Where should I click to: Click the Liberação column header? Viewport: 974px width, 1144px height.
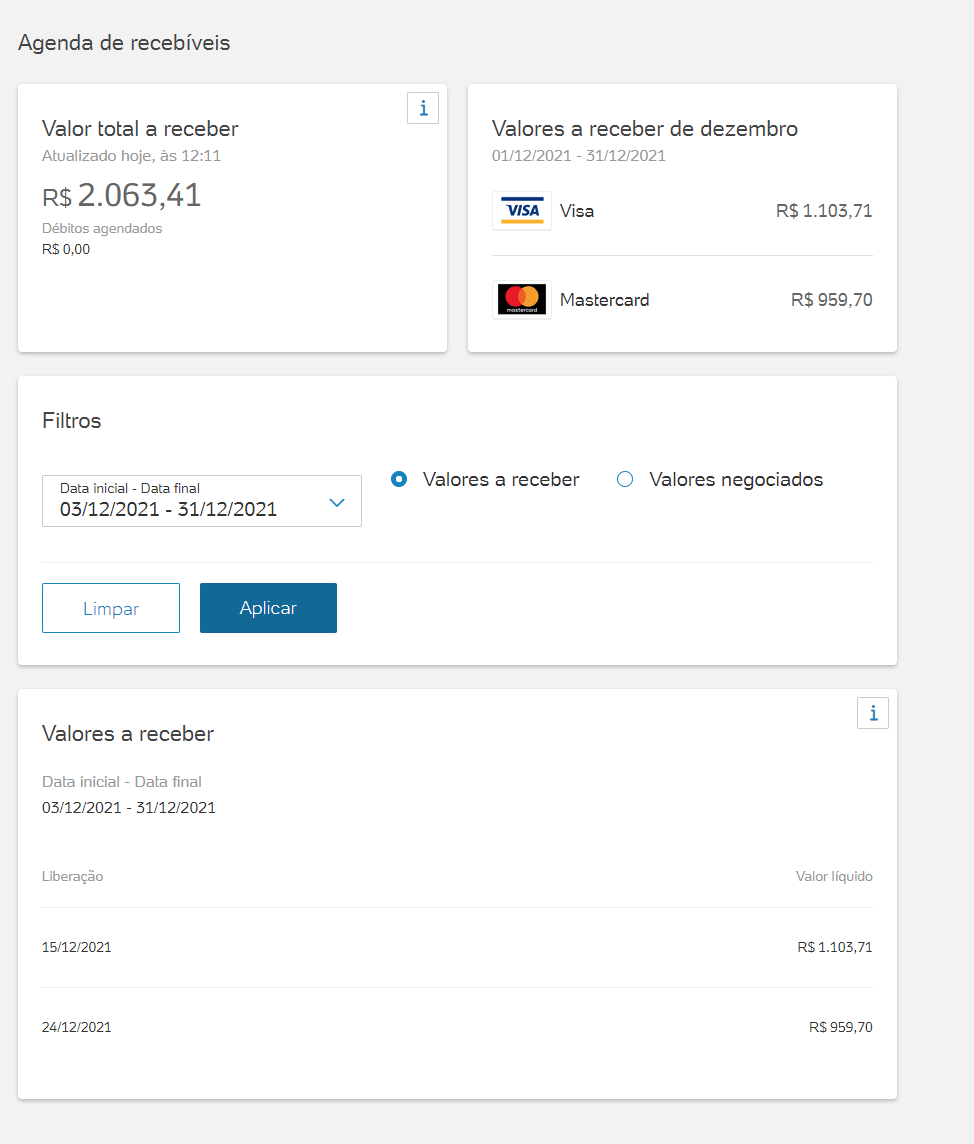73,877
